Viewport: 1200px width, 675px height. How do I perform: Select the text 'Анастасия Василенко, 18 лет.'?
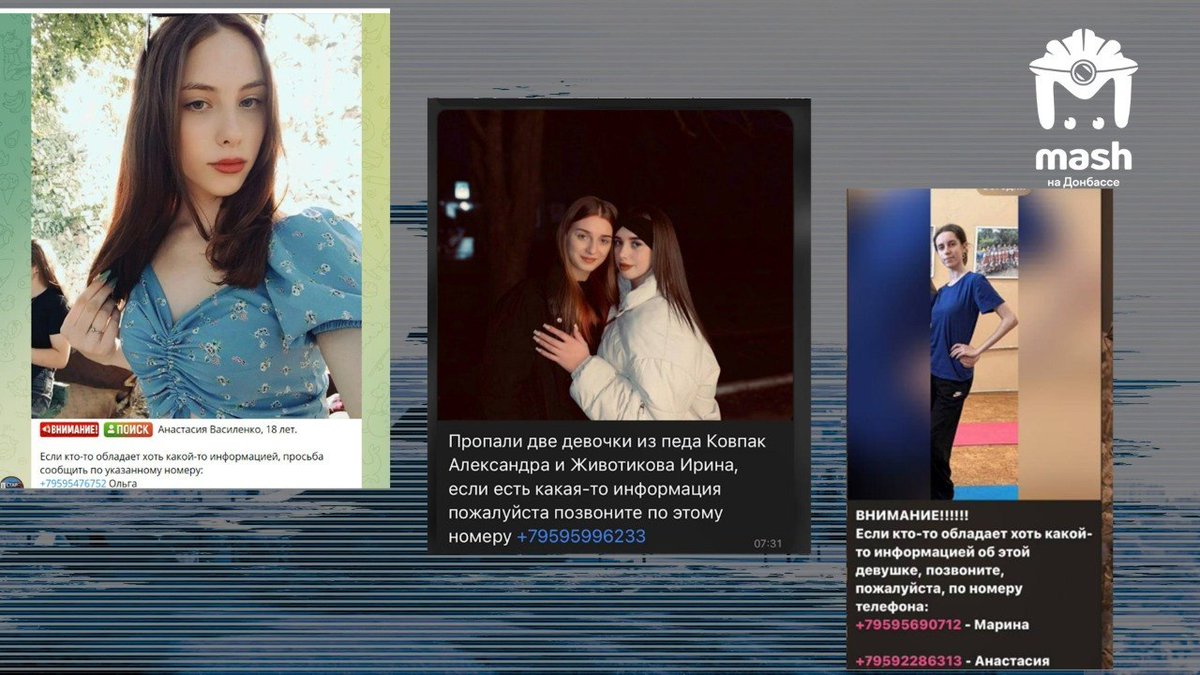228,430
